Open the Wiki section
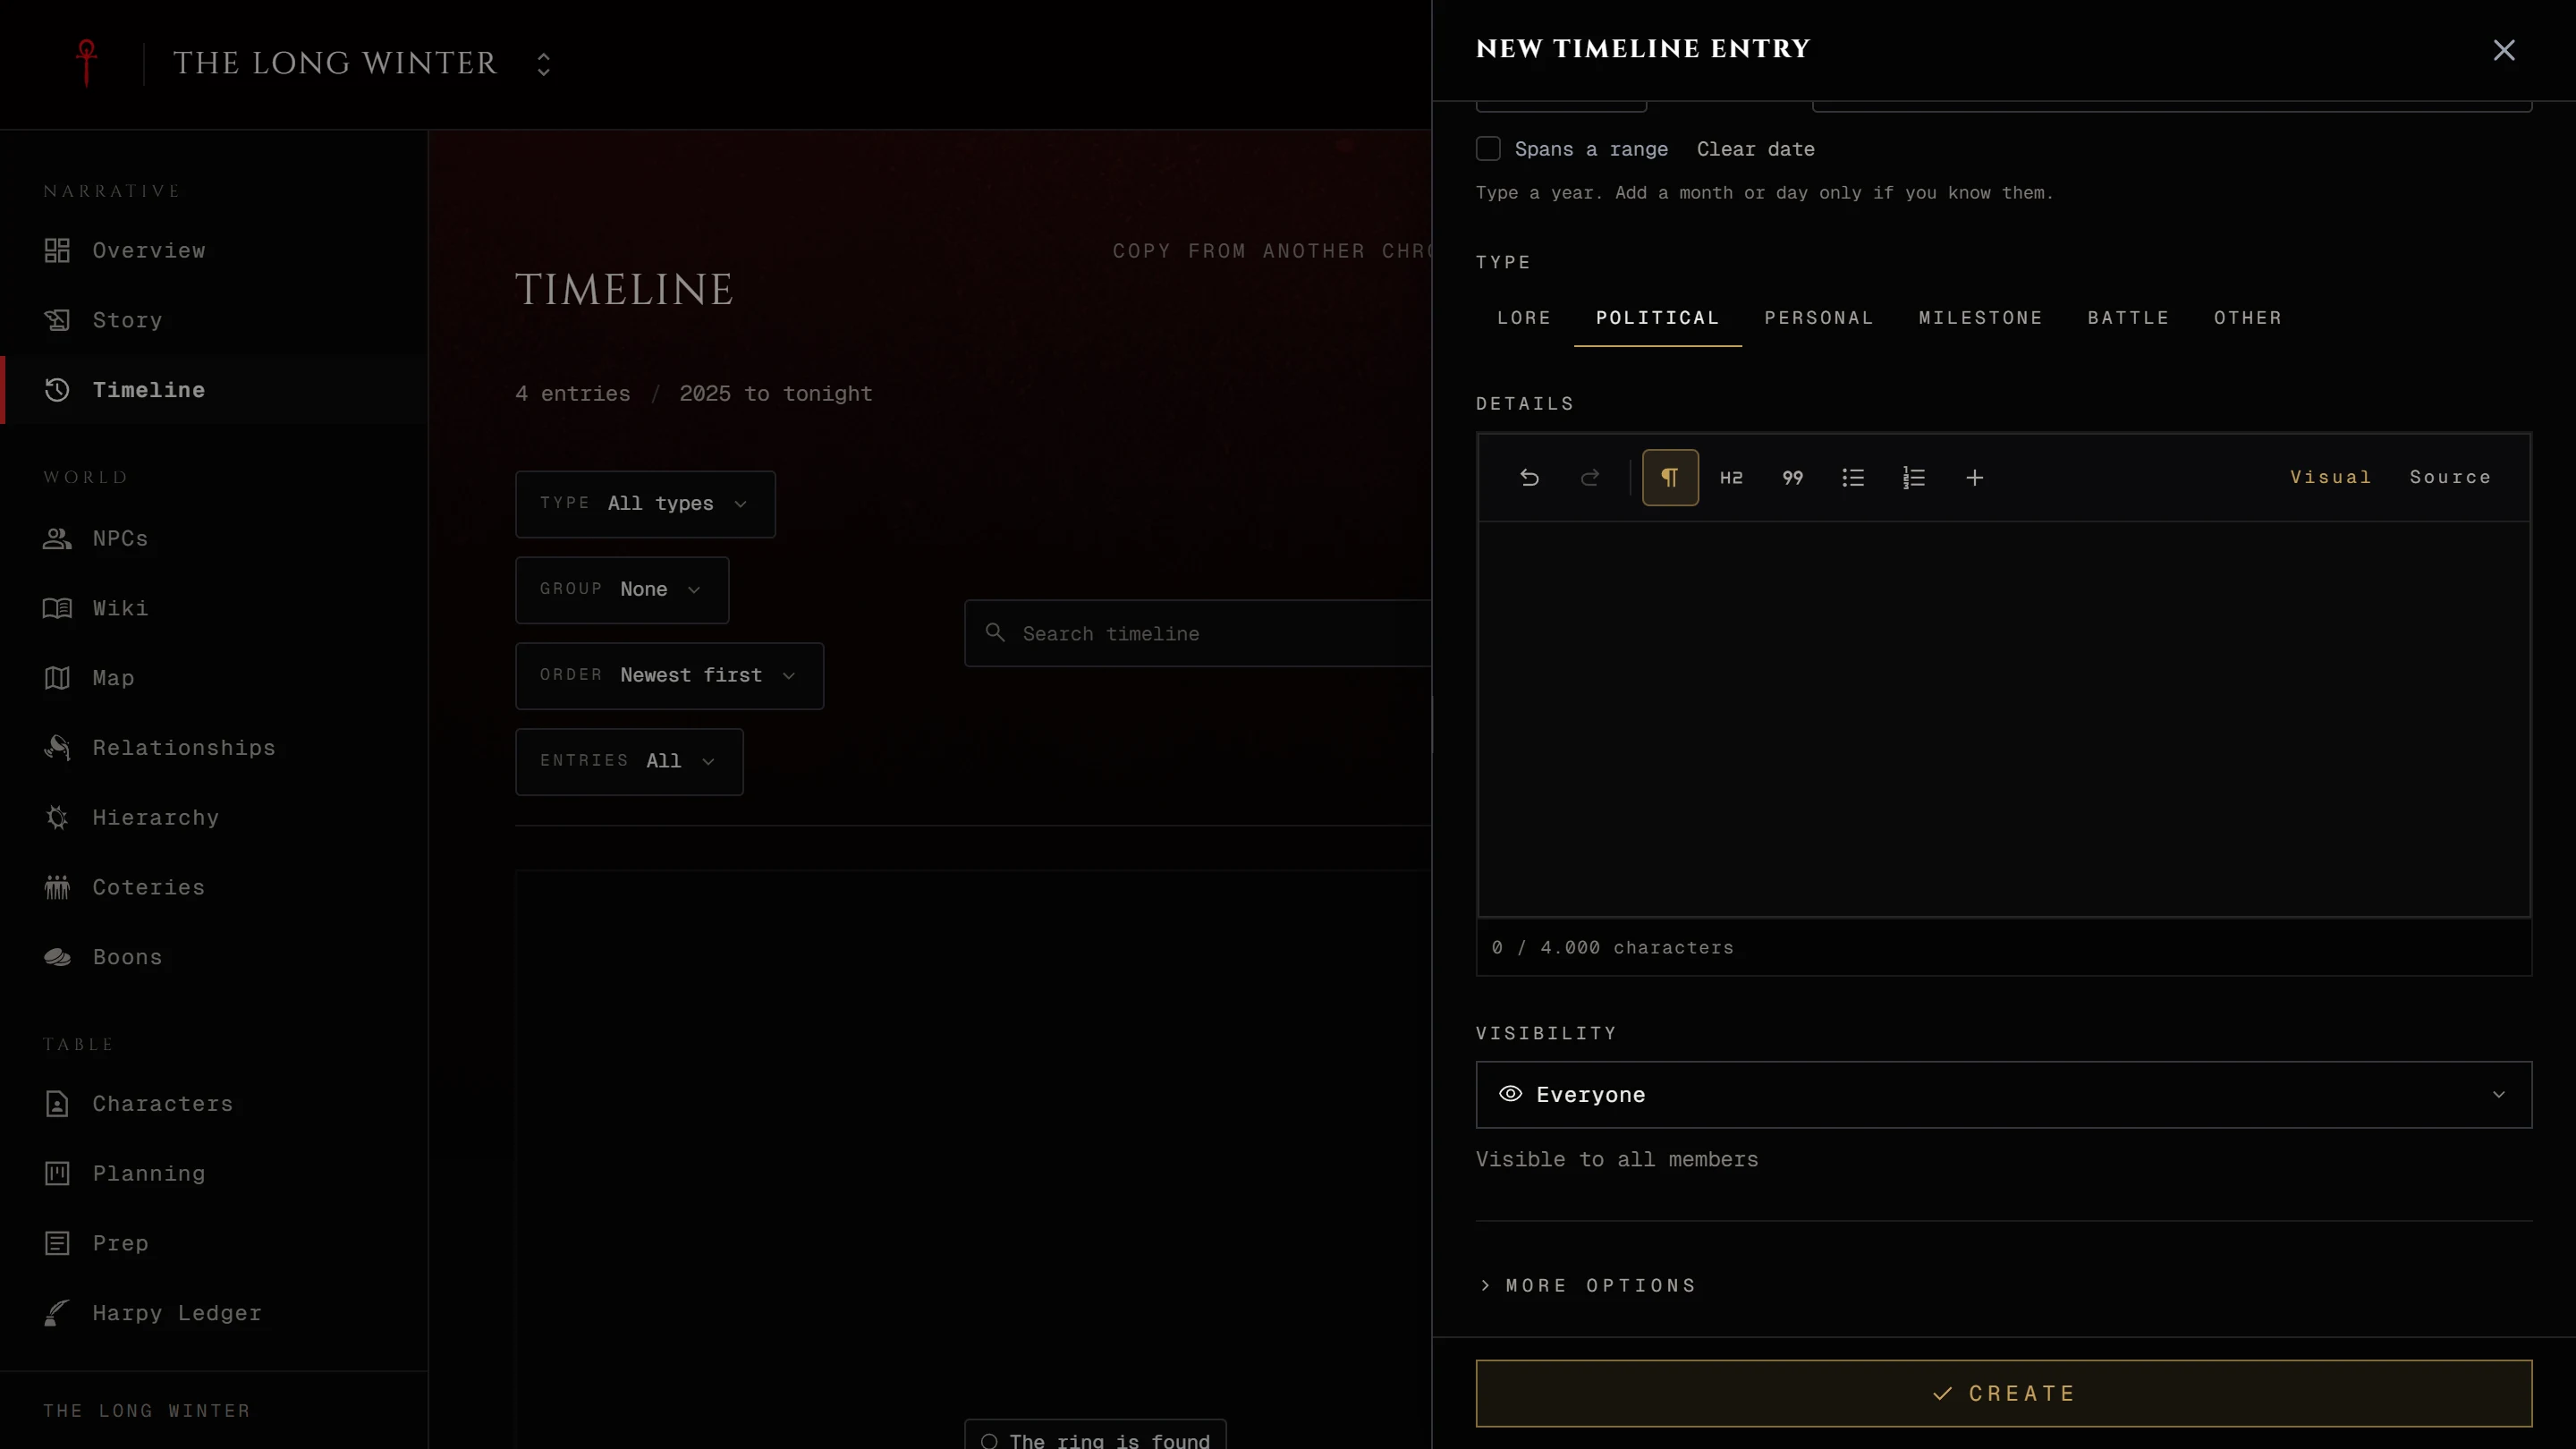Screen dimensions: 2576x1449 pyautogui.click(x=214, y=608)
